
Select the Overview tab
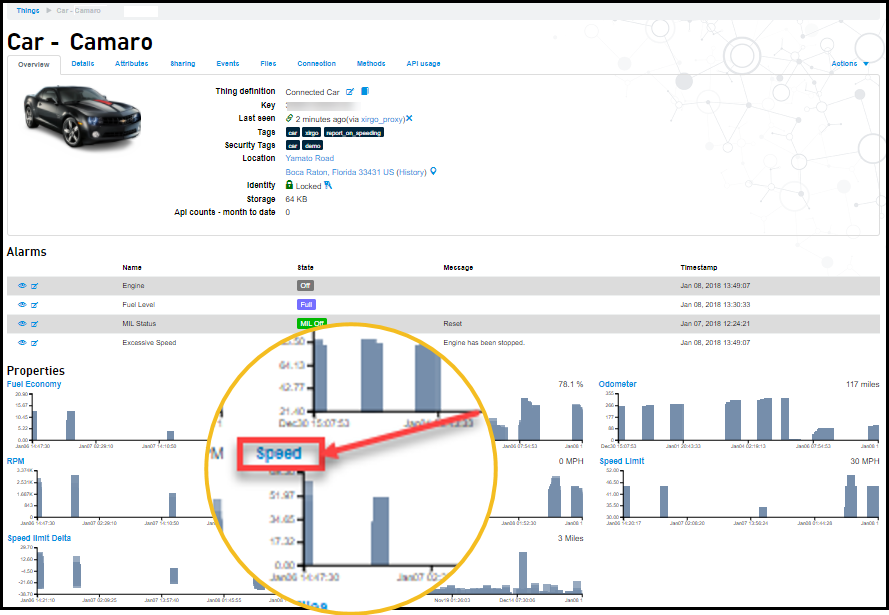(33, 65)
